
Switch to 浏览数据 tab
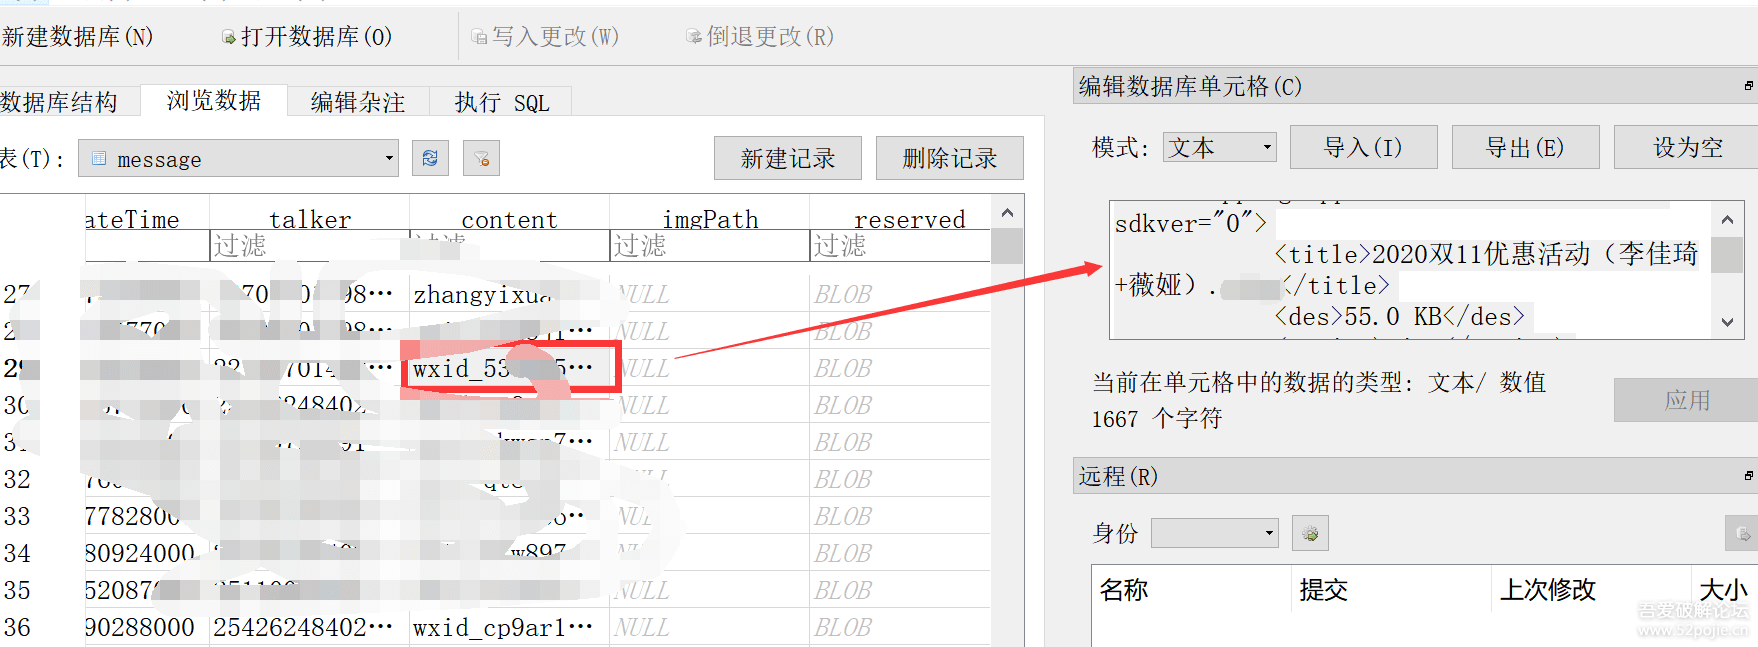point(214,100)
